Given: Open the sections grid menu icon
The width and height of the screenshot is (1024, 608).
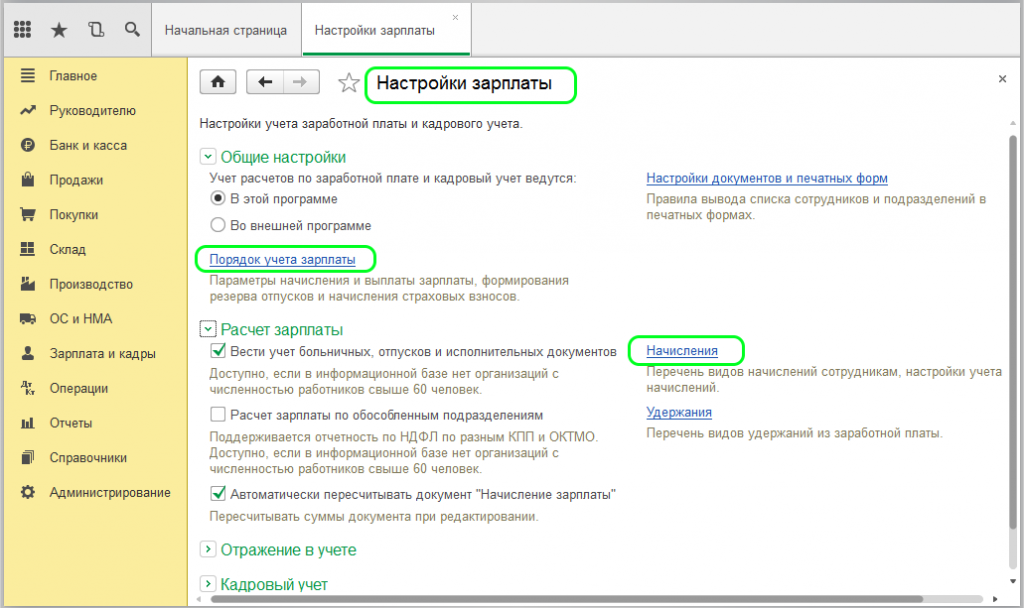Looking at the screenshot, I should click(22, 29).
